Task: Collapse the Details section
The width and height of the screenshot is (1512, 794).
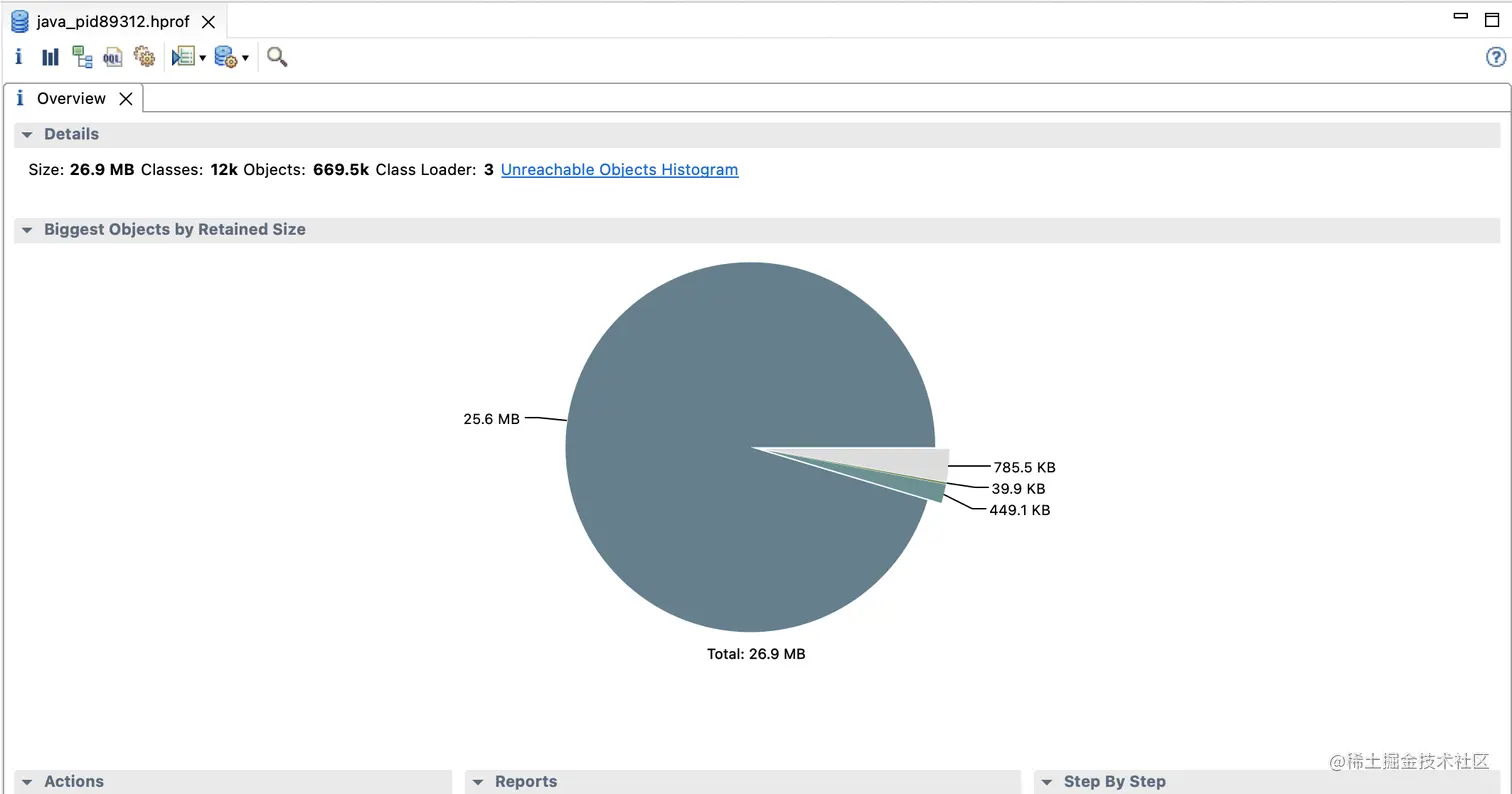Action: 27,135
